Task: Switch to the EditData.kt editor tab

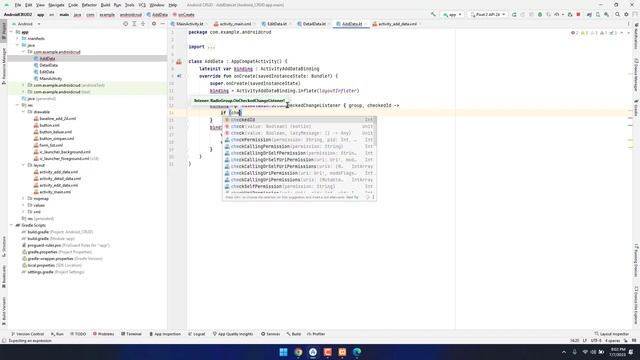Action: pos(276,24)
